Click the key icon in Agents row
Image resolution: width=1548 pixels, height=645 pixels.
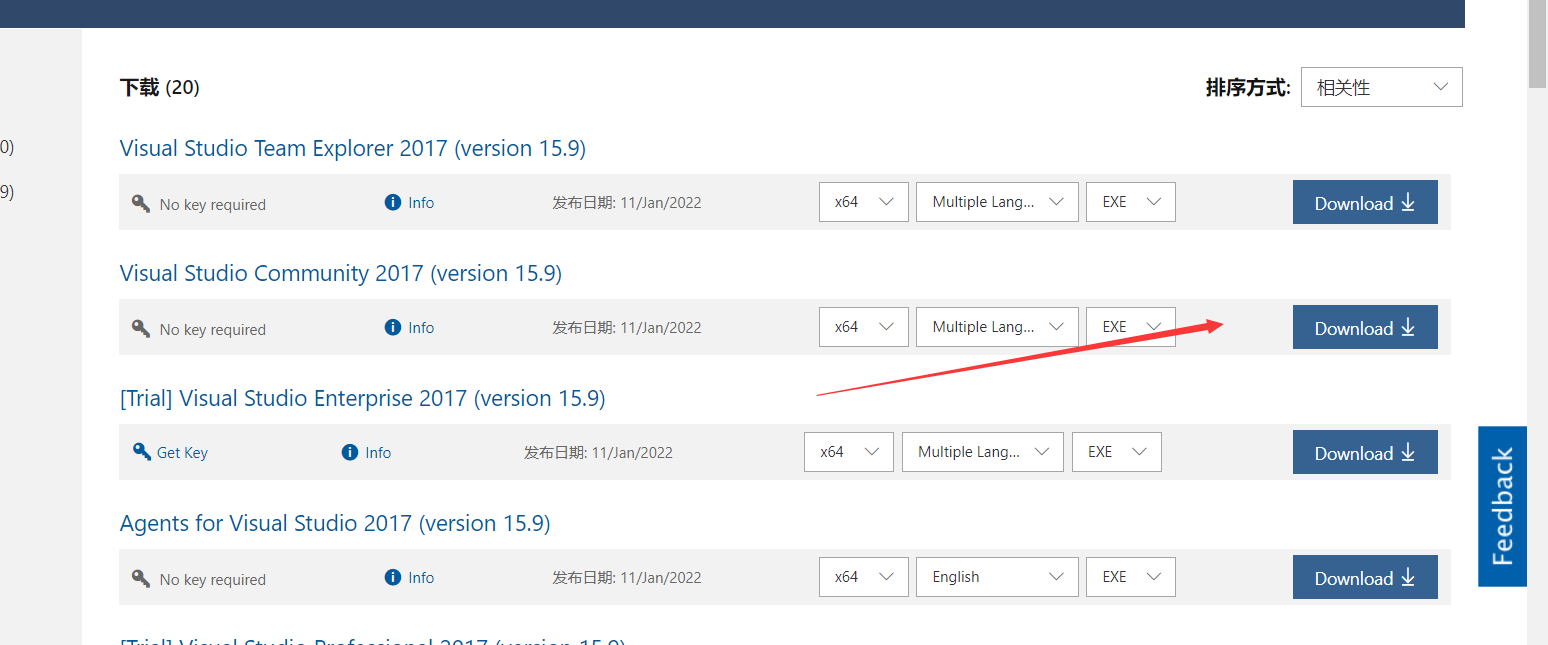pyautogui.click(x=141, y=578)
